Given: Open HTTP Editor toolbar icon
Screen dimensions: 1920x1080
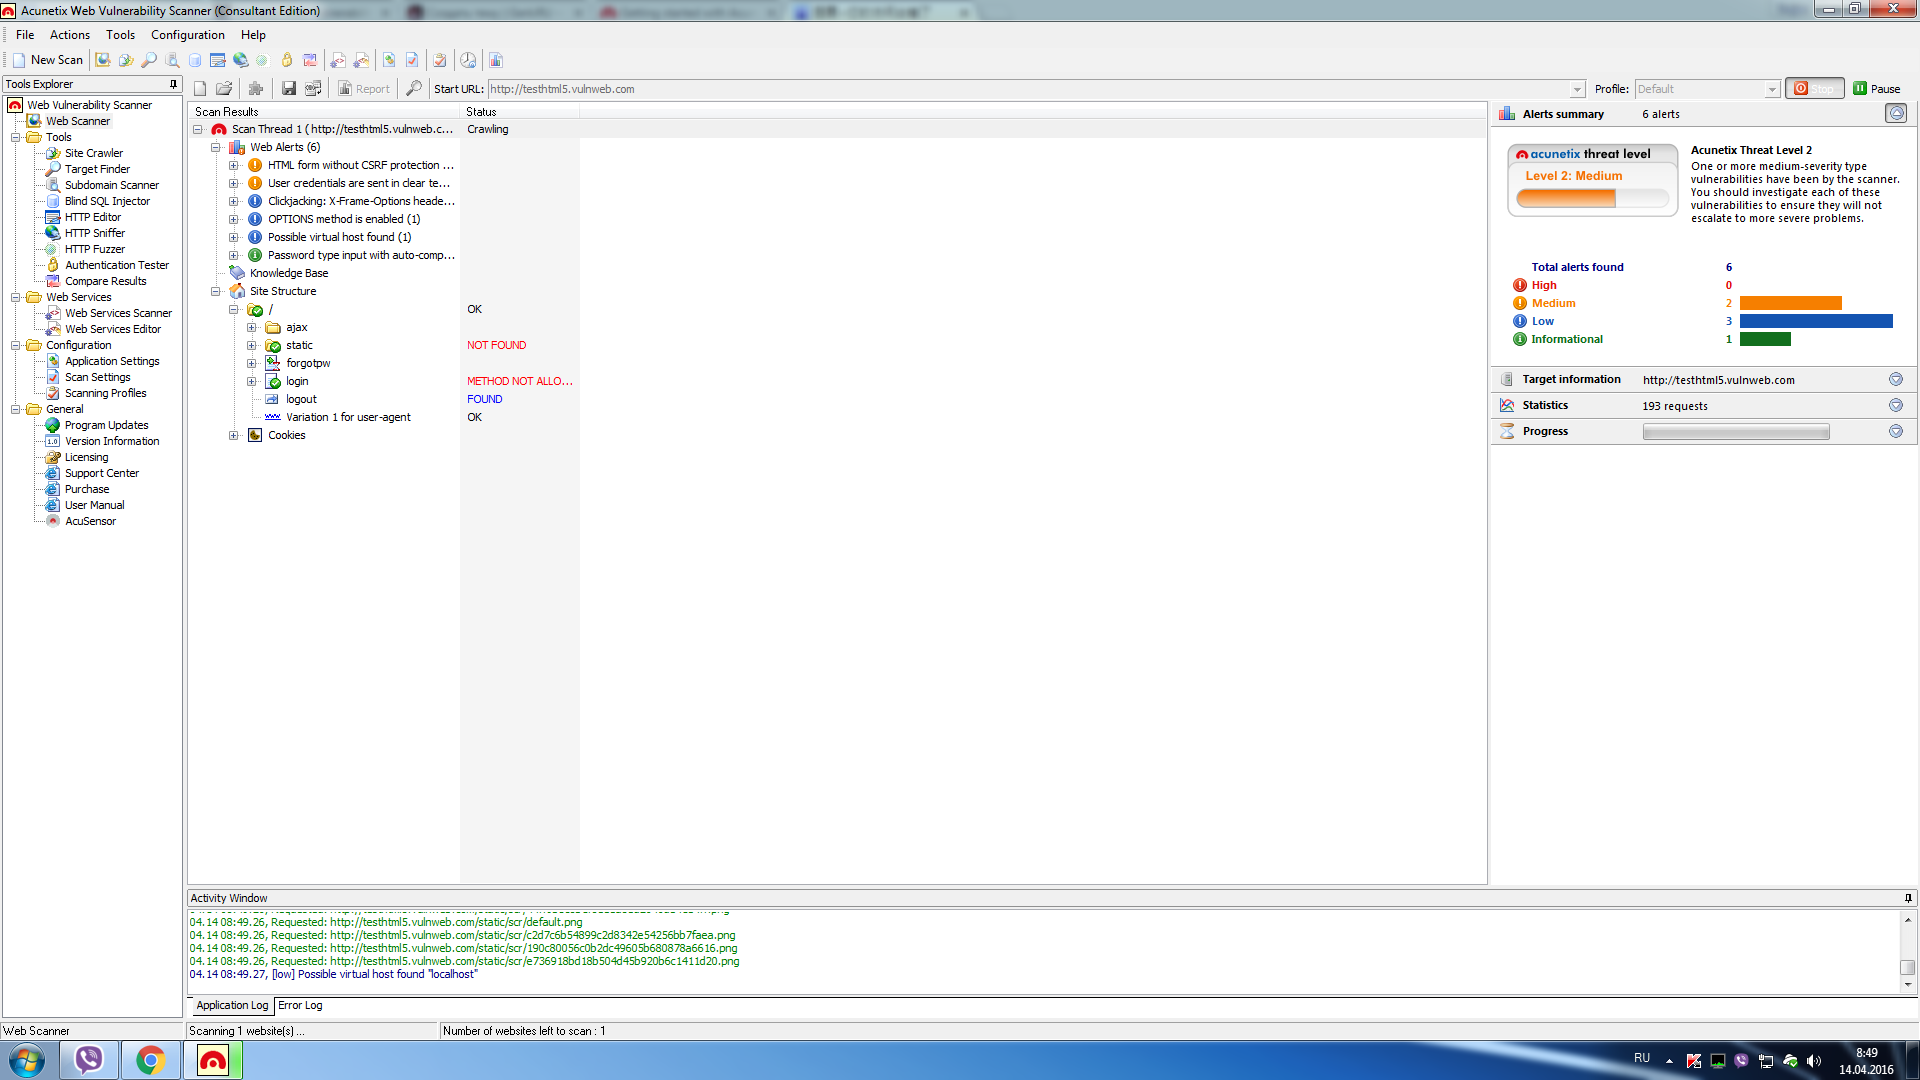Looking at the screenshot, I should 218,60.
